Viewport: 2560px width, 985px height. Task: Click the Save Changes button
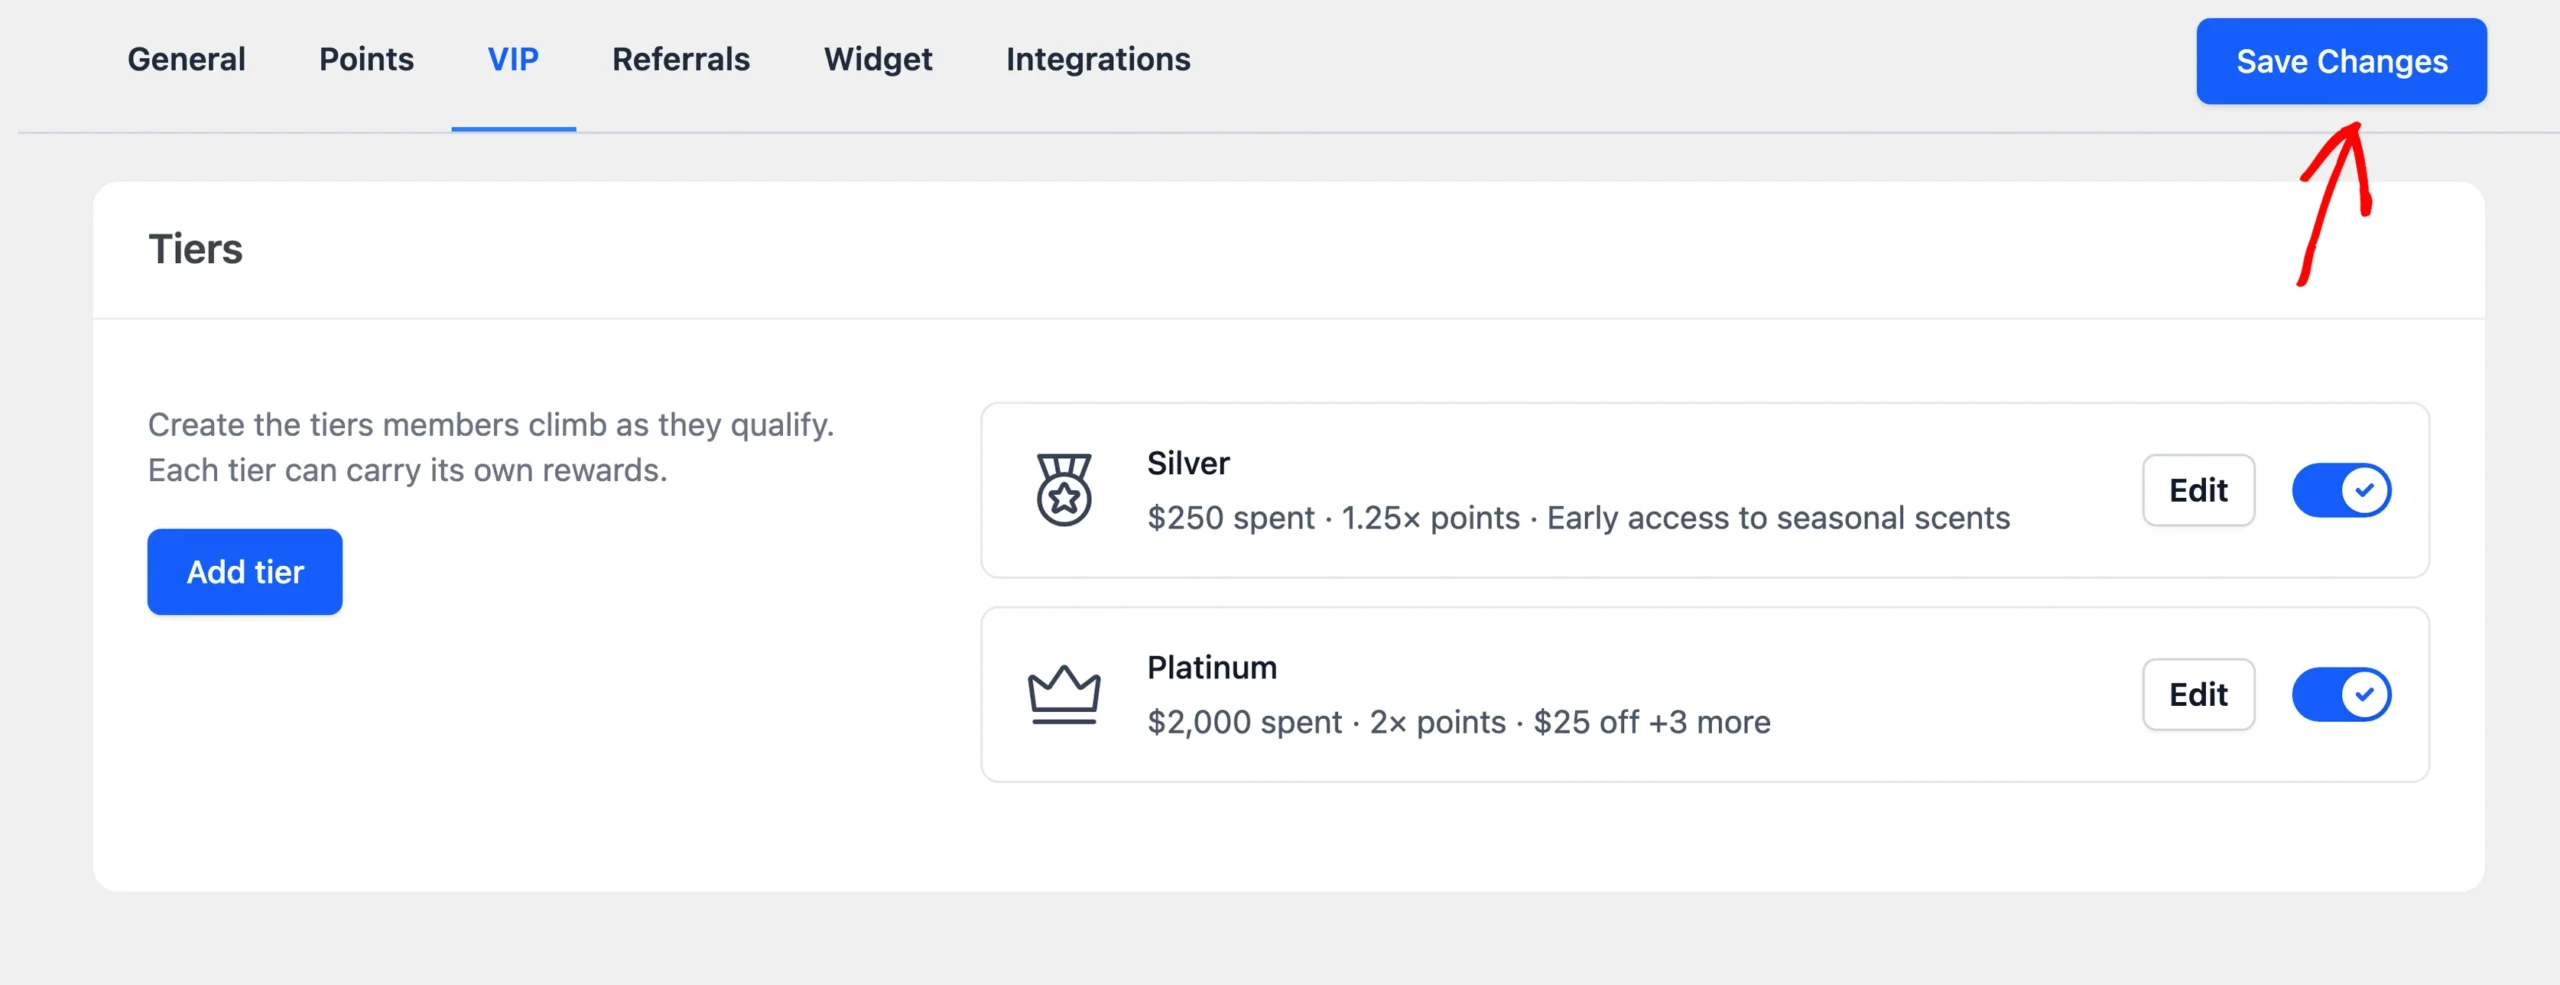click(2341, 61)
